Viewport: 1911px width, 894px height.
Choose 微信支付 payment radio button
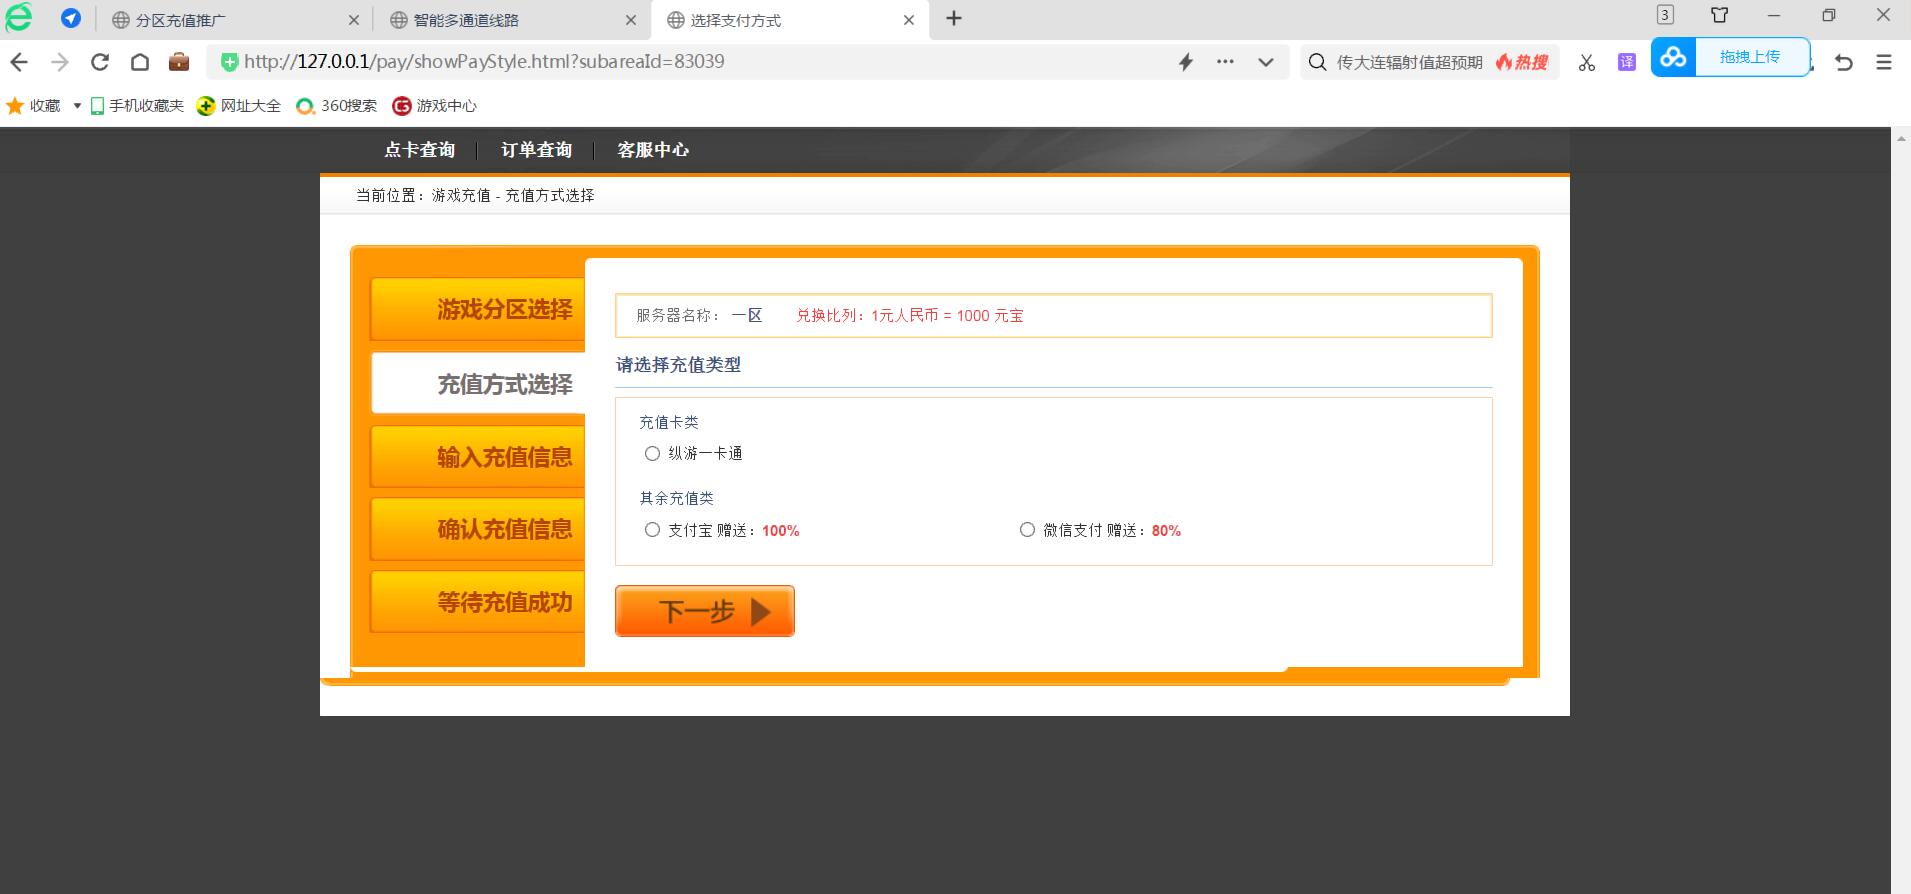click(1027, 530)
